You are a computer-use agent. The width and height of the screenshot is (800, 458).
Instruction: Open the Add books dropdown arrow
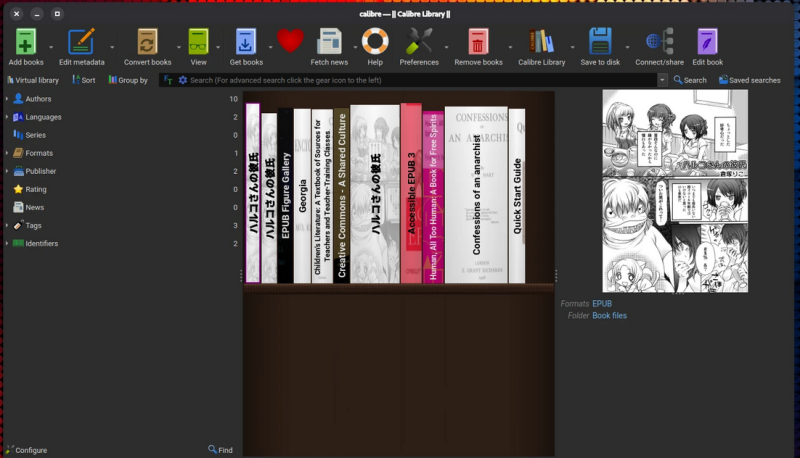click(51, 47)
